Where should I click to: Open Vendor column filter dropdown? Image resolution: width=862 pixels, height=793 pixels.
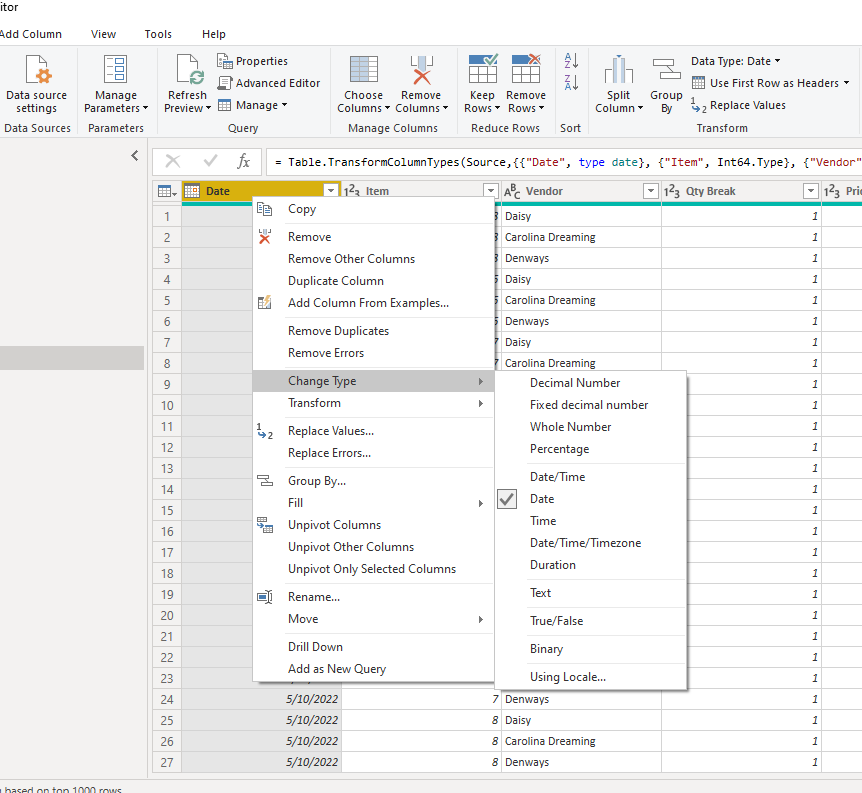(x=650, y=191)
